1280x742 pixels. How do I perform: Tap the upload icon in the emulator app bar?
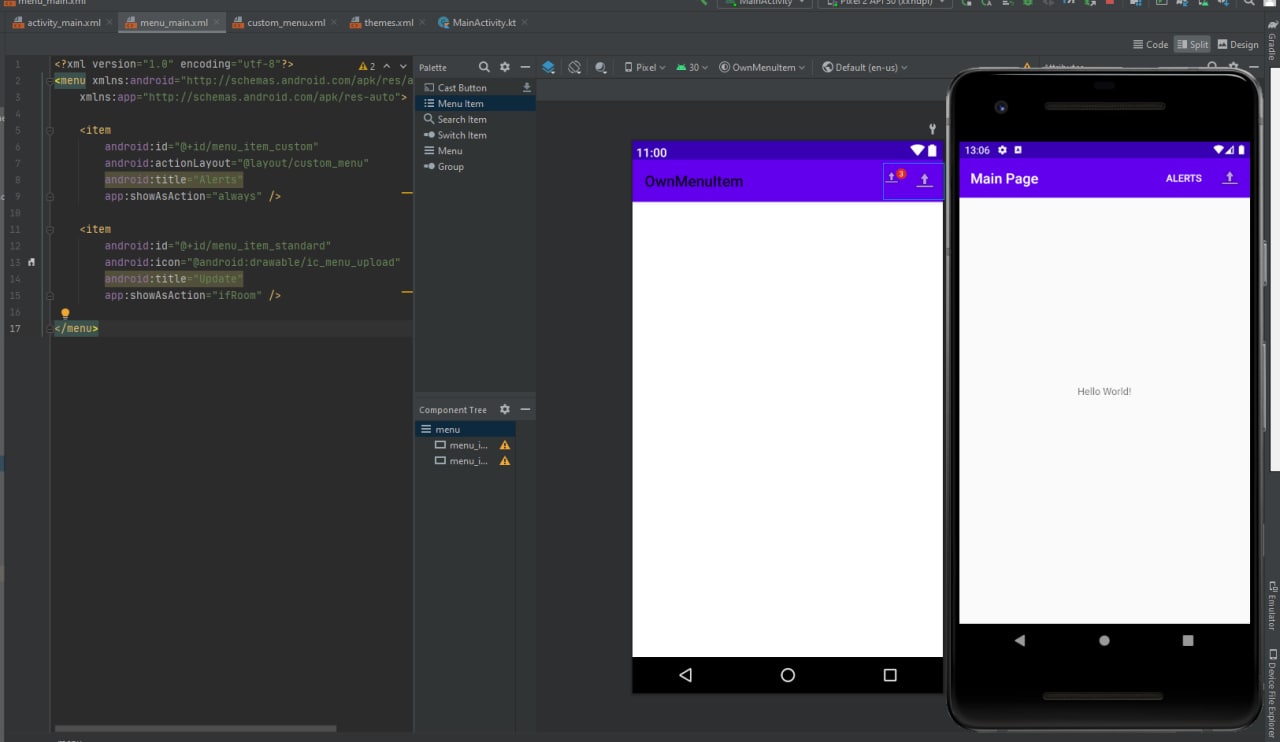tap(1230, 178)
